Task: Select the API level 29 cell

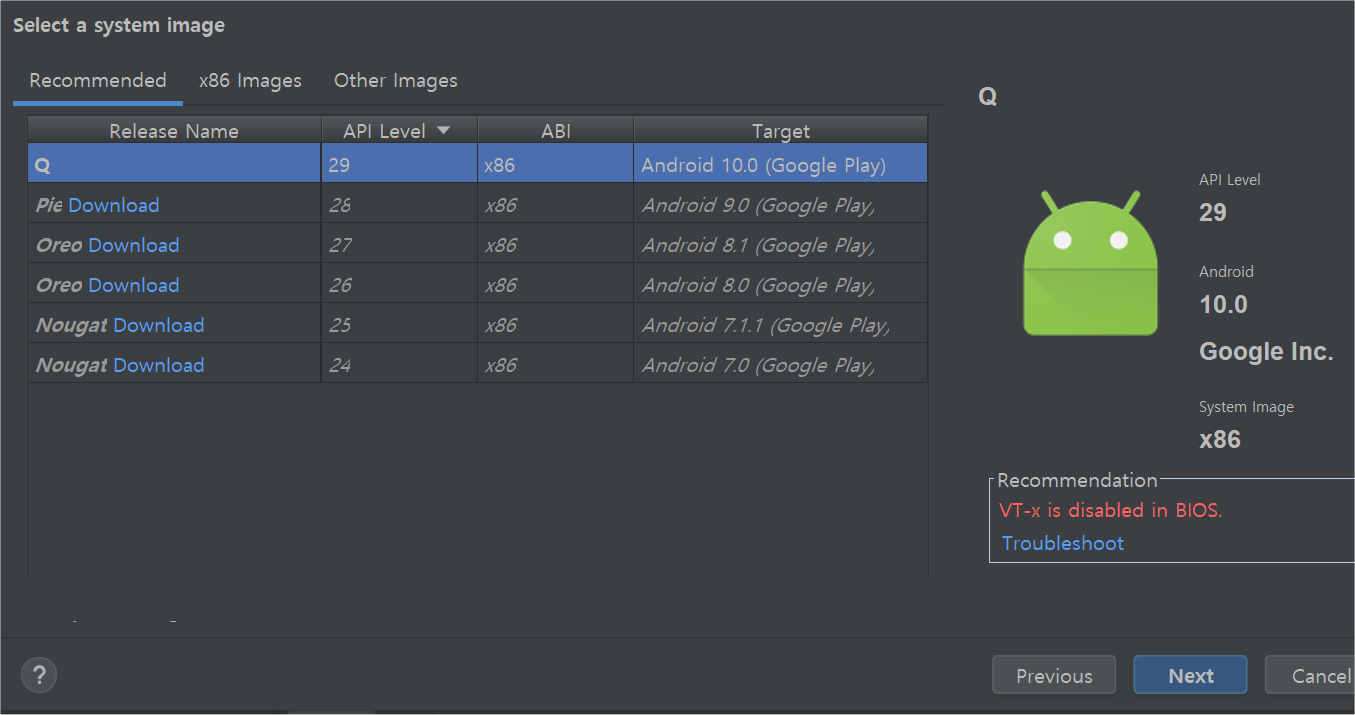Action: click(x=400, y=164)
